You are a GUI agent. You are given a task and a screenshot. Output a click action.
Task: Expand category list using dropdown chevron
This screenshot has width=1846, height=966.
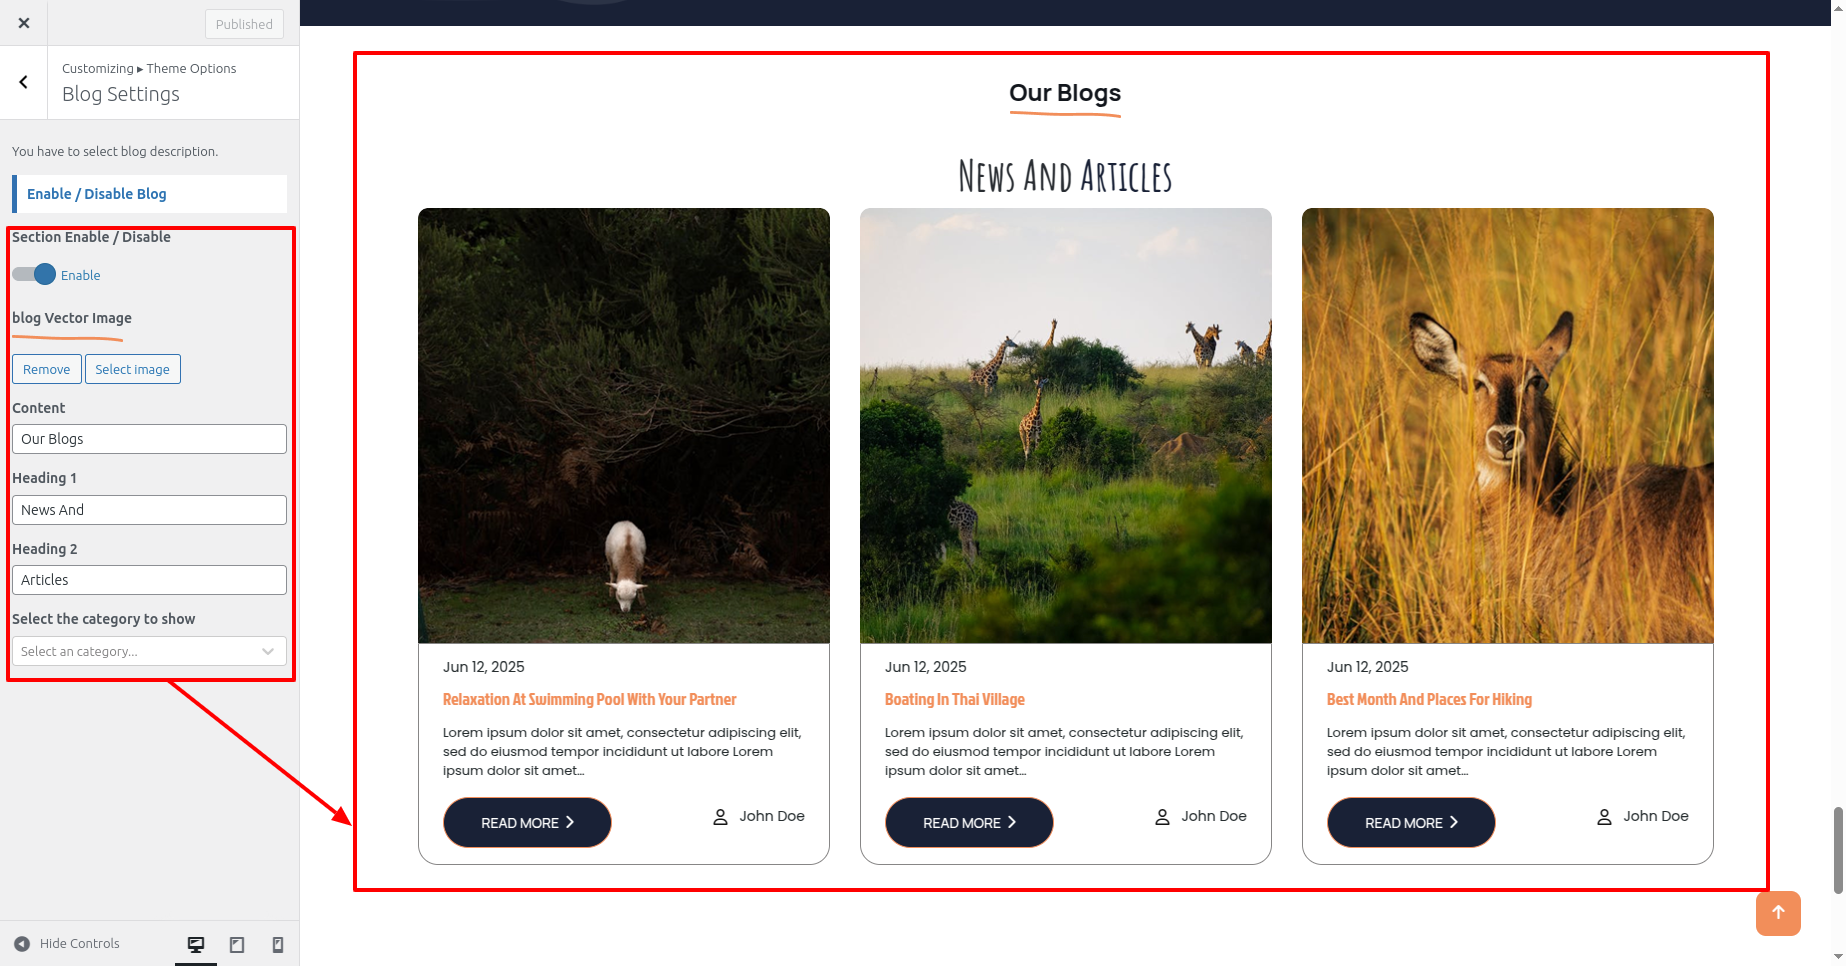[x=268, y=651]
